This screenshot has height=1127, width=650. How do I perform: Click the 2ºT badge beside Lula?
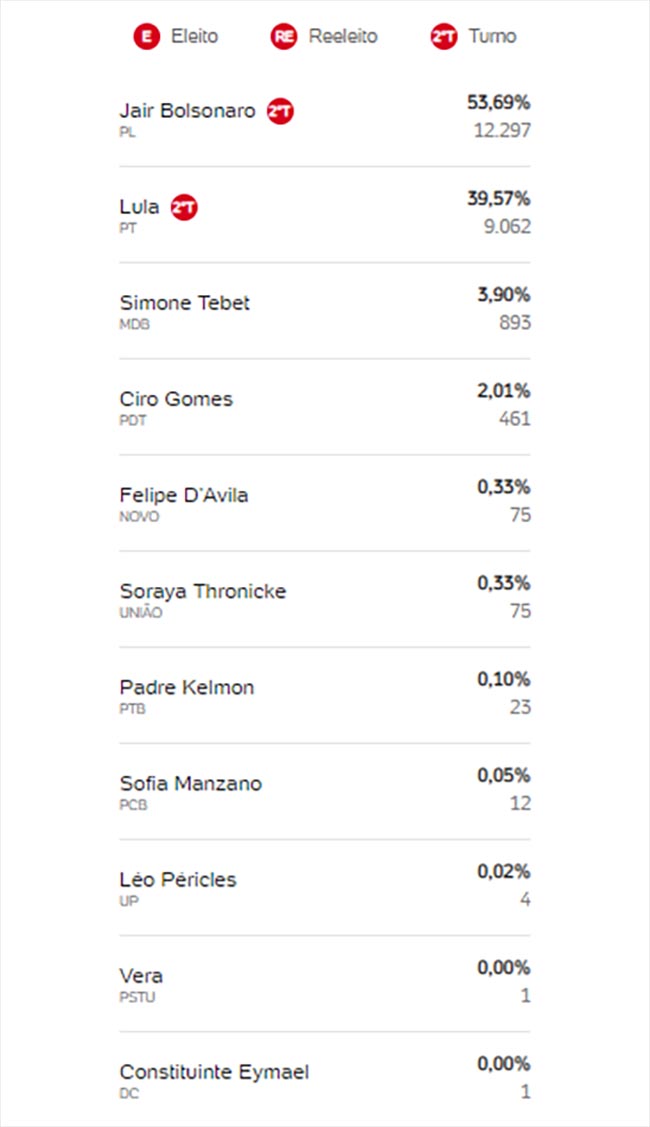(184, 208)
